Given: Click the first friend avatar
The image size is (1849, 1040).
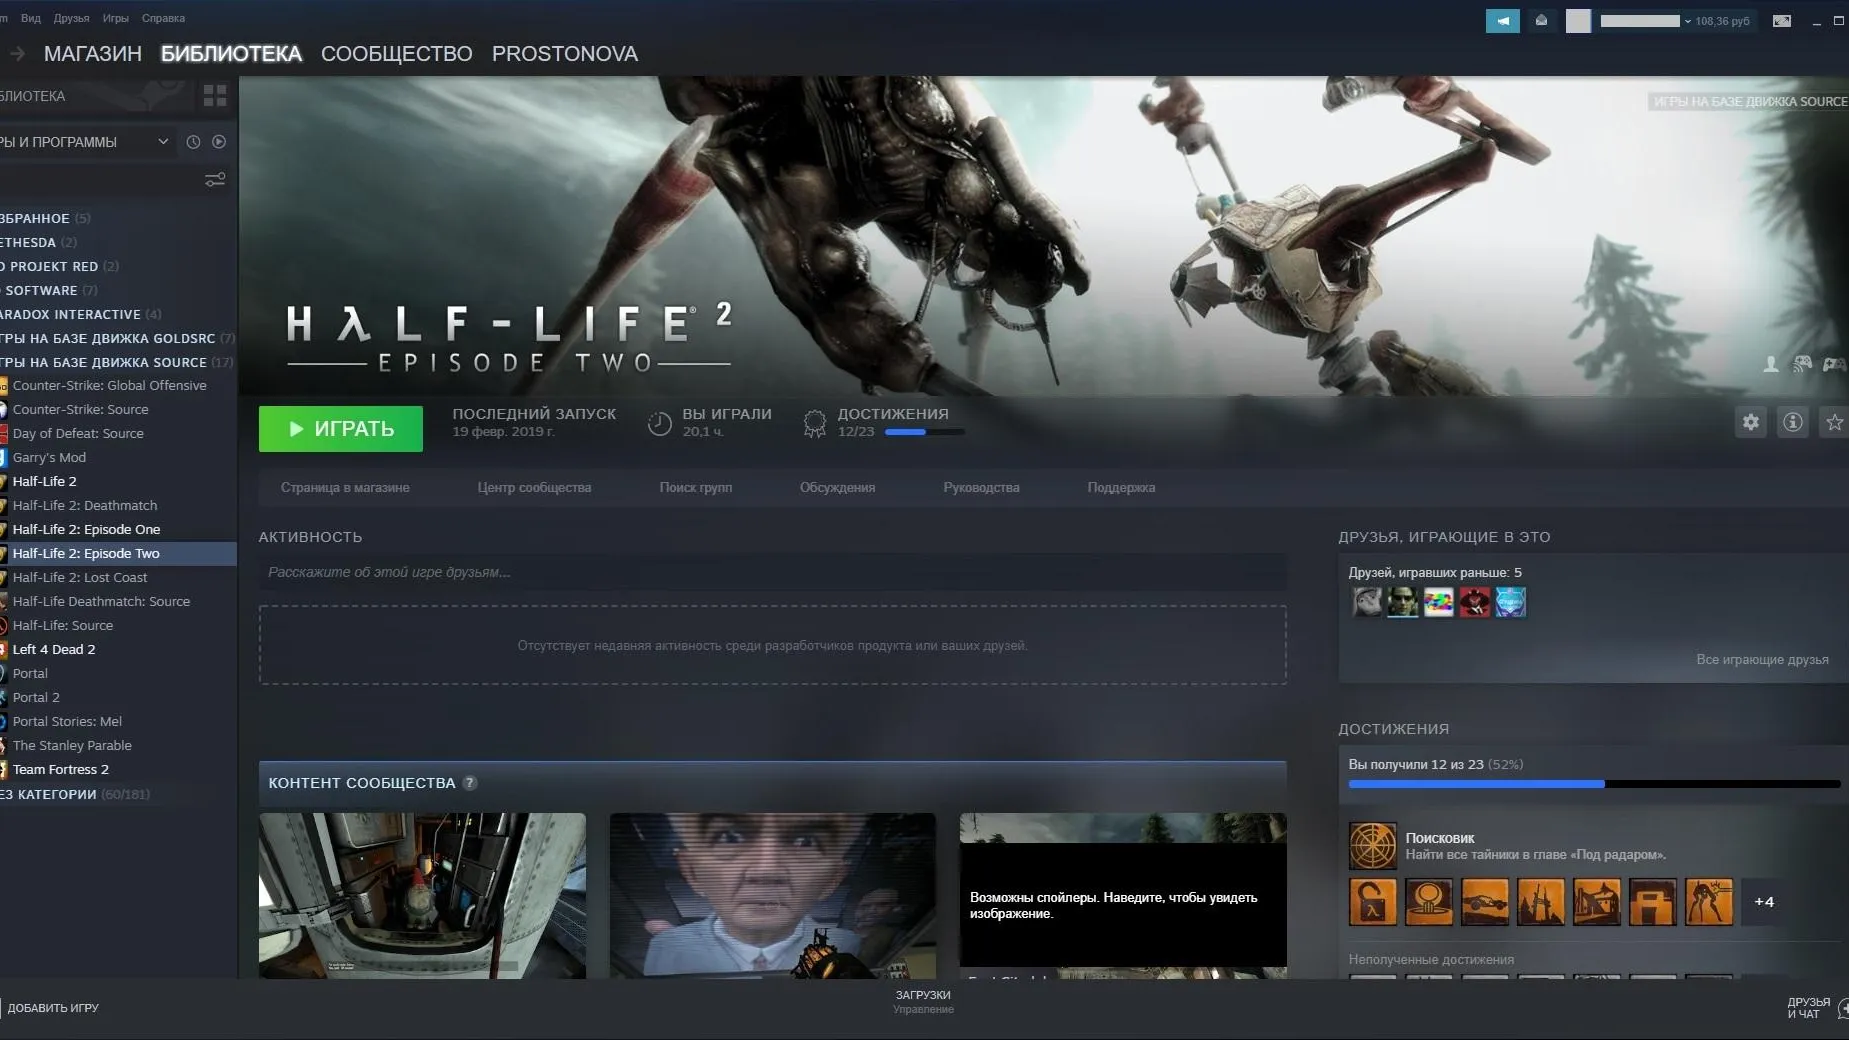Looking at the screenshot, I should pos(1367,602).
